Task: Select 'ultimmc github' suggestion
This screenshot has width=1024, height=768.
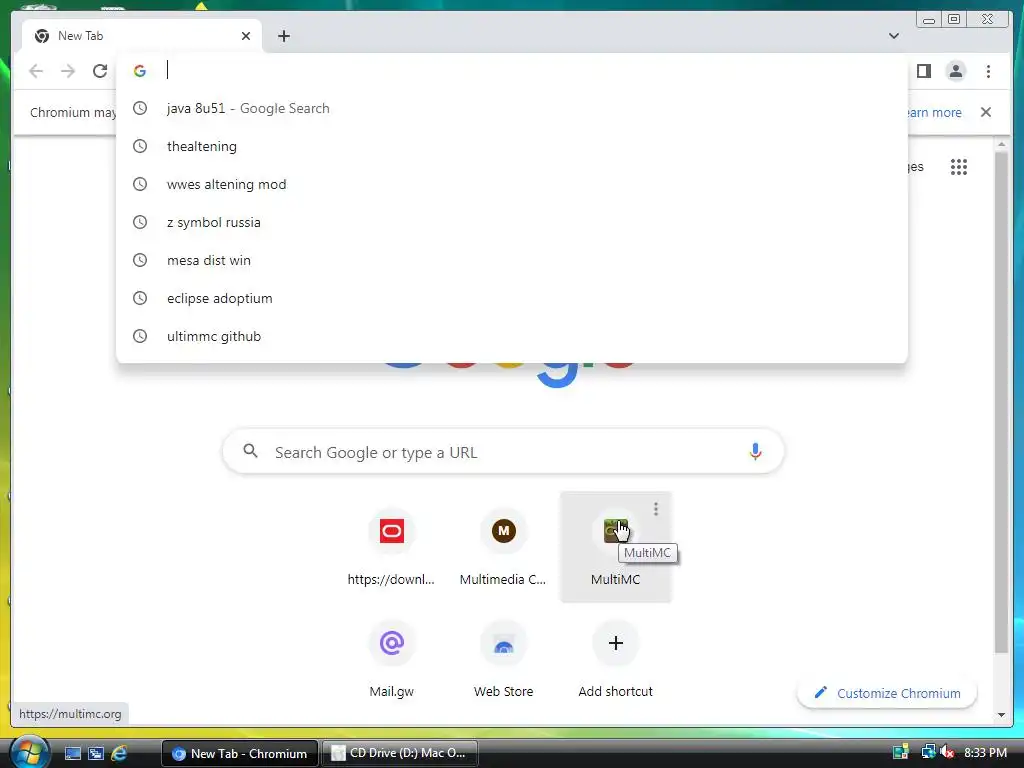Action: click(511, 336)
